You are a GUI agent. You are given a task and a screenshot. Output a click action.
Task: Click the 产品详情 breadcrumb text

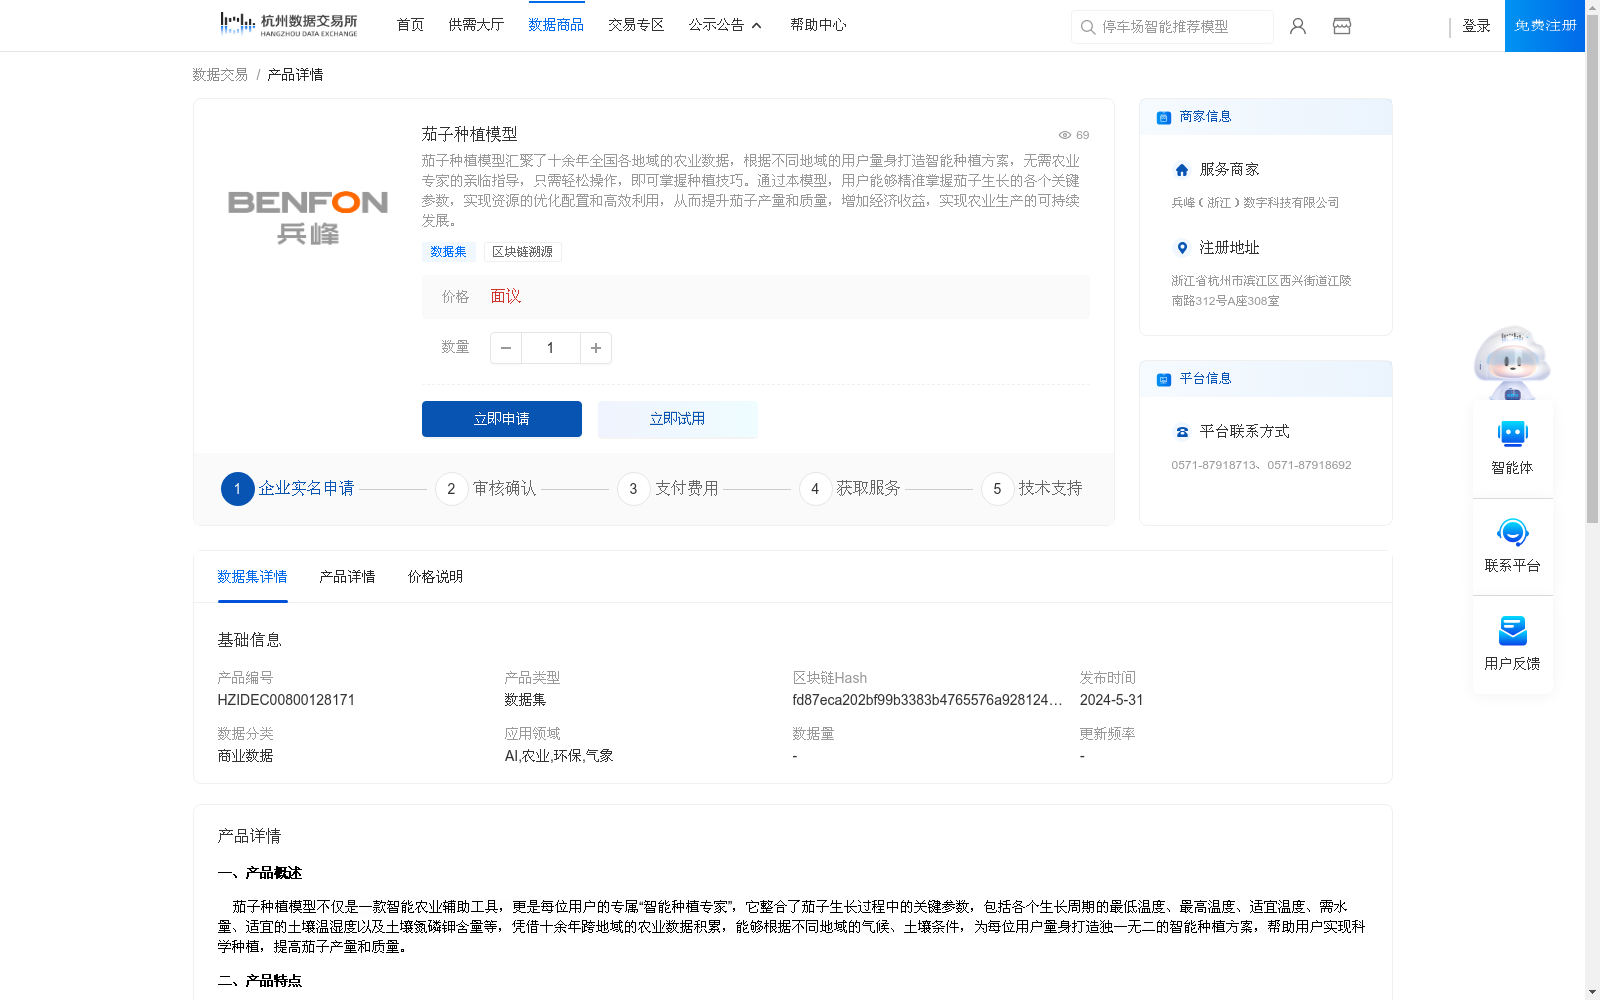coord(295,75)
